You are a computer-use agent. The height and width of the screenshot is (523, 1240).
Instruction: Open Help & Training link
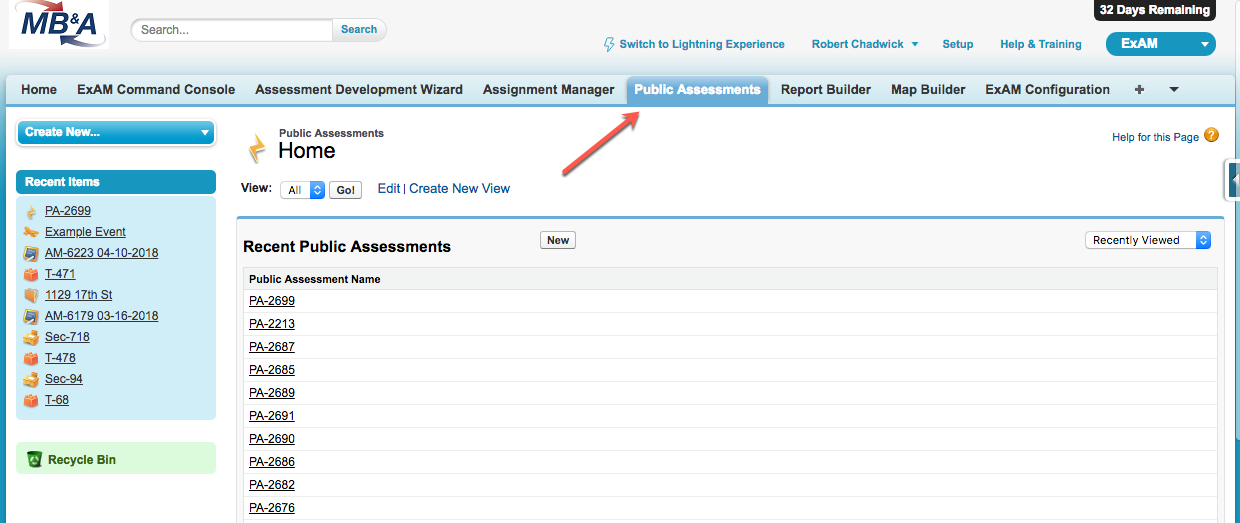click(x=1041, y=44)
